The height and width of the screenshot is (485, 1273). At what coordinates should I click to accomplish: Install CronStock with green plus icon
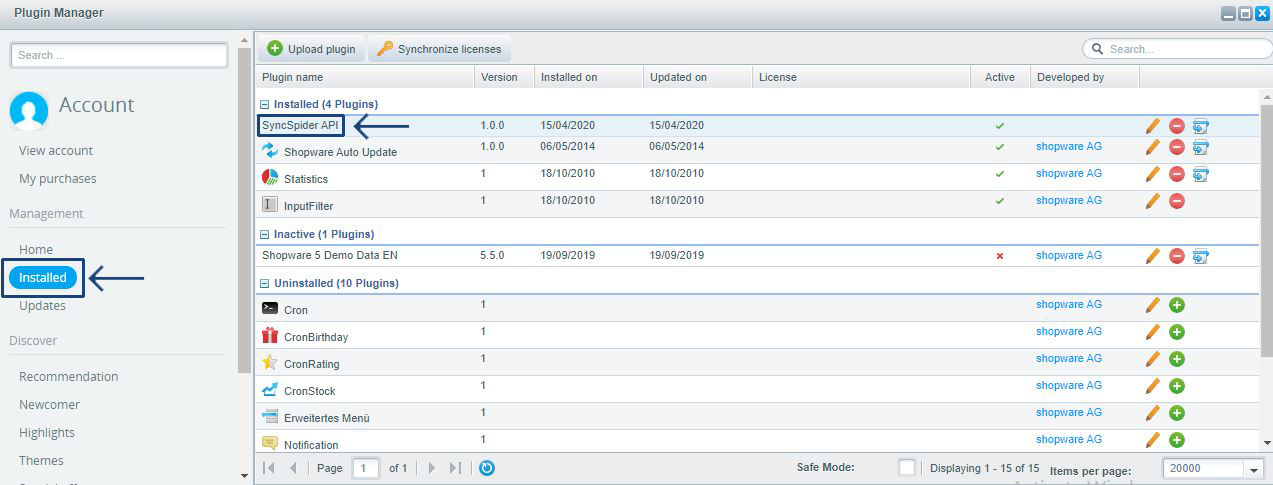pyautogui.click(x=1177, y=386)
